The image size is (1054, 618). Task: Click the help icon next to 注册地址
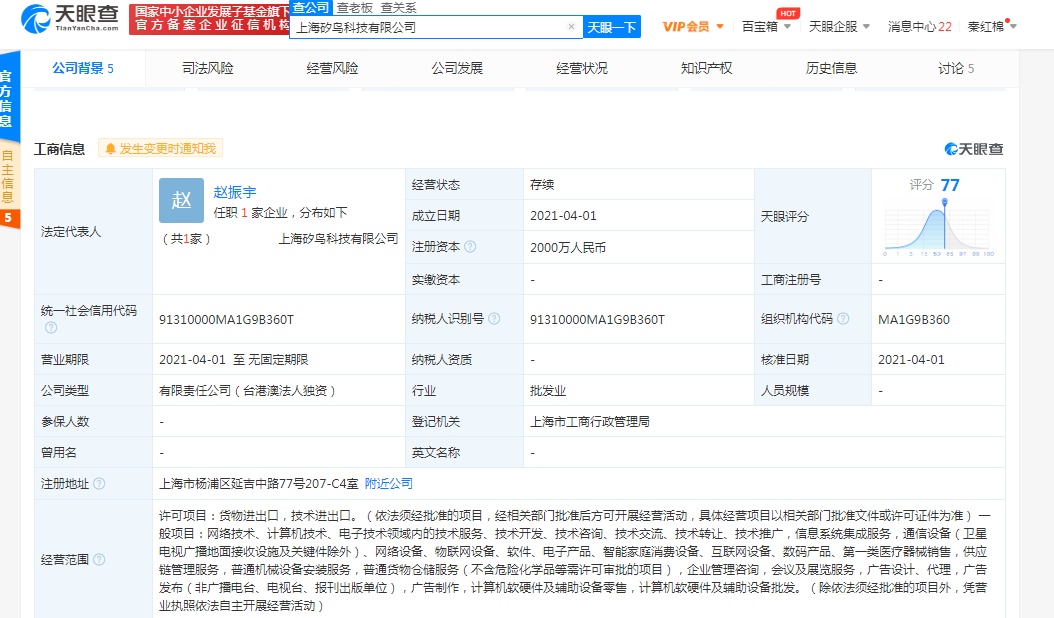point(99,484)
